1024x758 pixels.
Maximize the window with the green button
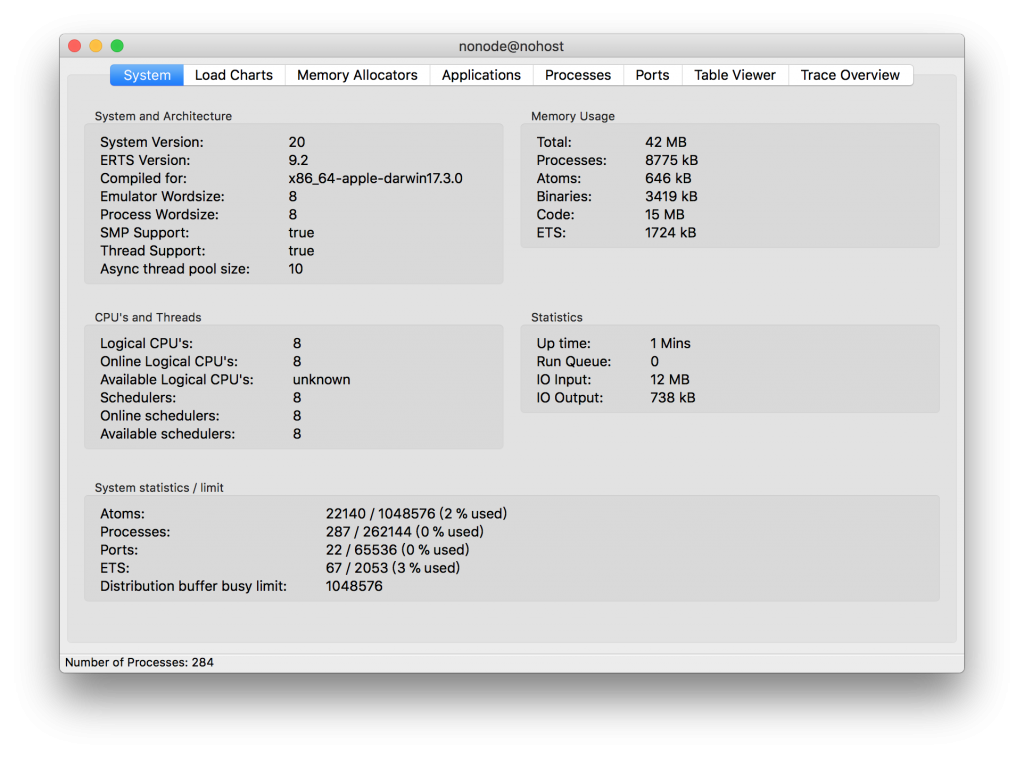pos(118,46)
